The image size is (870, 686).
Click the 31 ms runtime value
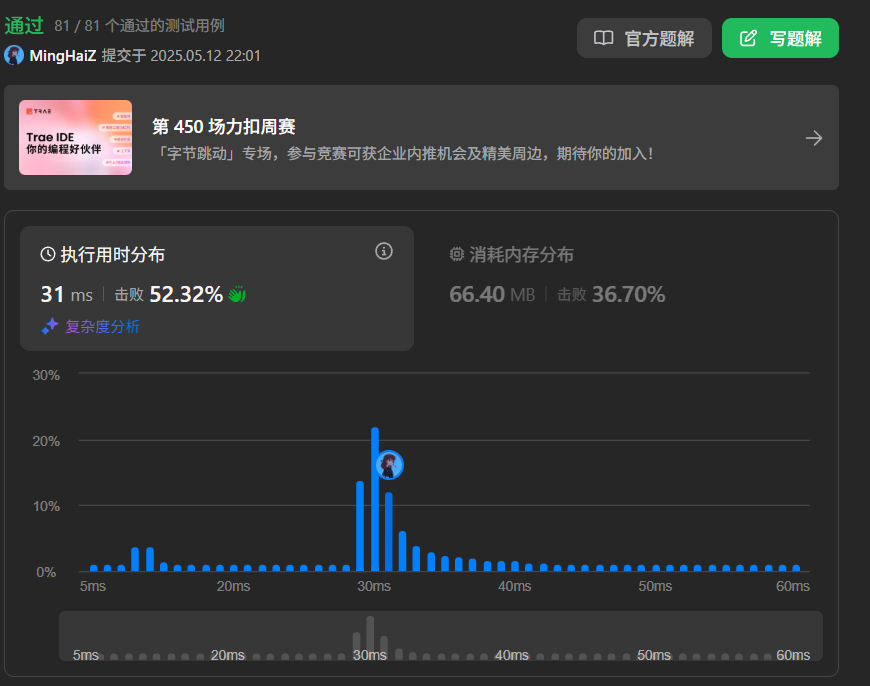[x=67, y=294]
